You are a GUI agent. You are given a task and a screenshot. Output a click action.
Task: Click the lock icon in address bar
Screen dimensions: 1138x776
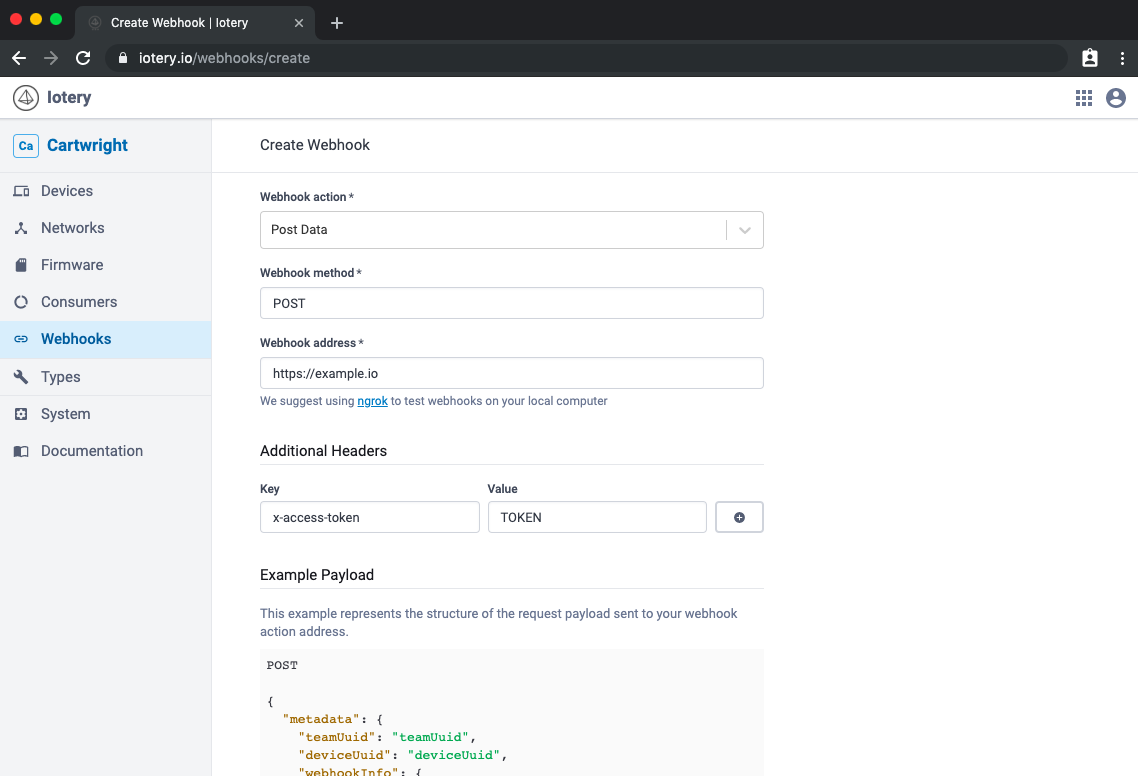tap(123, 58)
